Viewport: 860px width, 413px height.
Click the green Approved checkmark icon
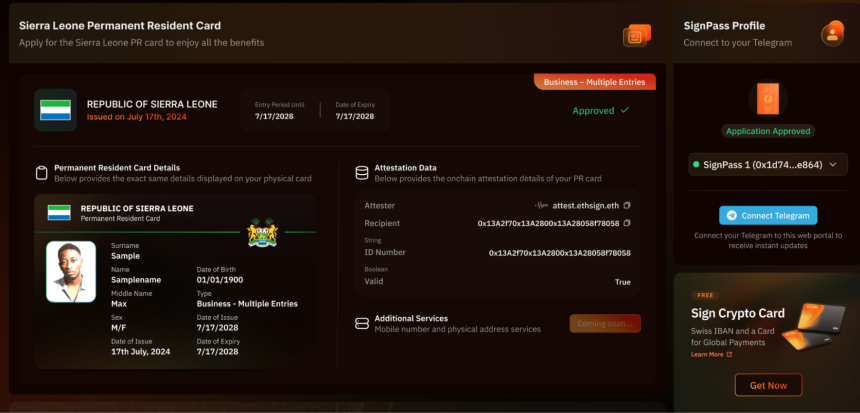(625, 111)
